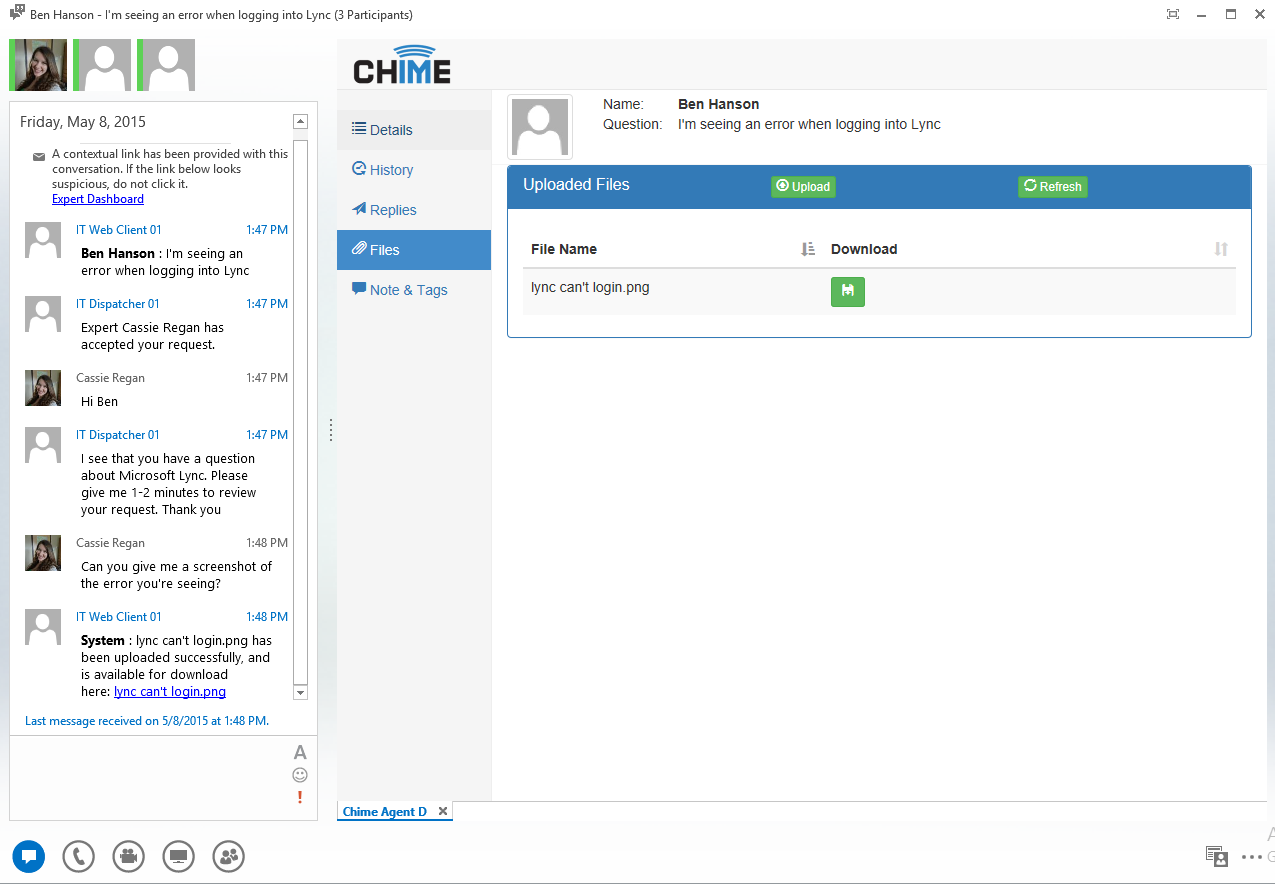This screenshot has width=1275, height=884.
Task: Close the Chime Agent D tab
Action: pos(443,811)
